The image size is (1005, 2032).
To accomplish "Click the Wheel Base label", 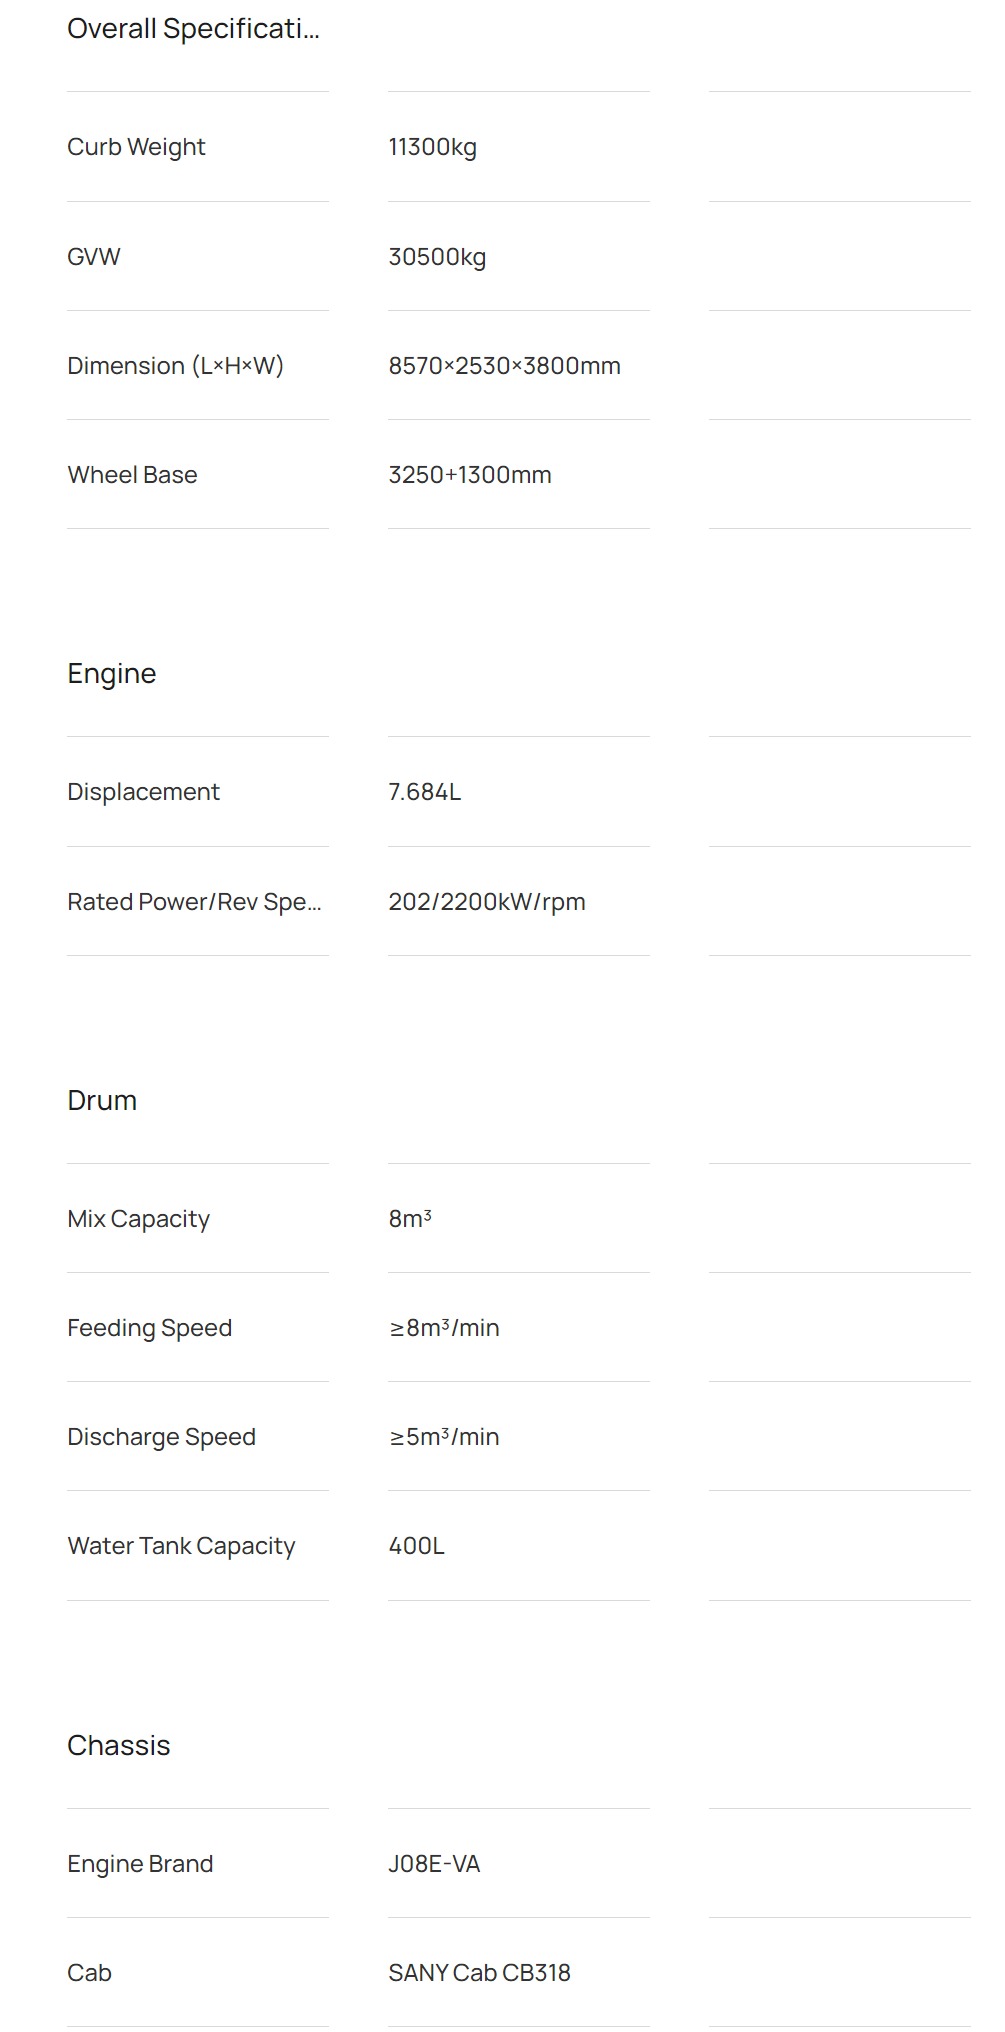I will click(132, 475).
